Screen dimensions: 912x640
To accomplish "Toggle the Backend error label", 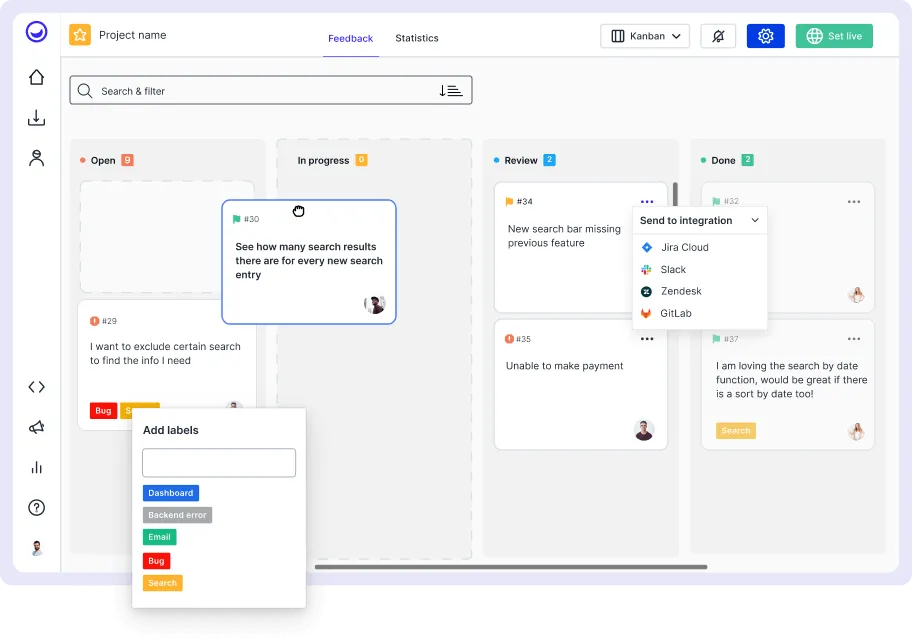I will tap(177, 515).
